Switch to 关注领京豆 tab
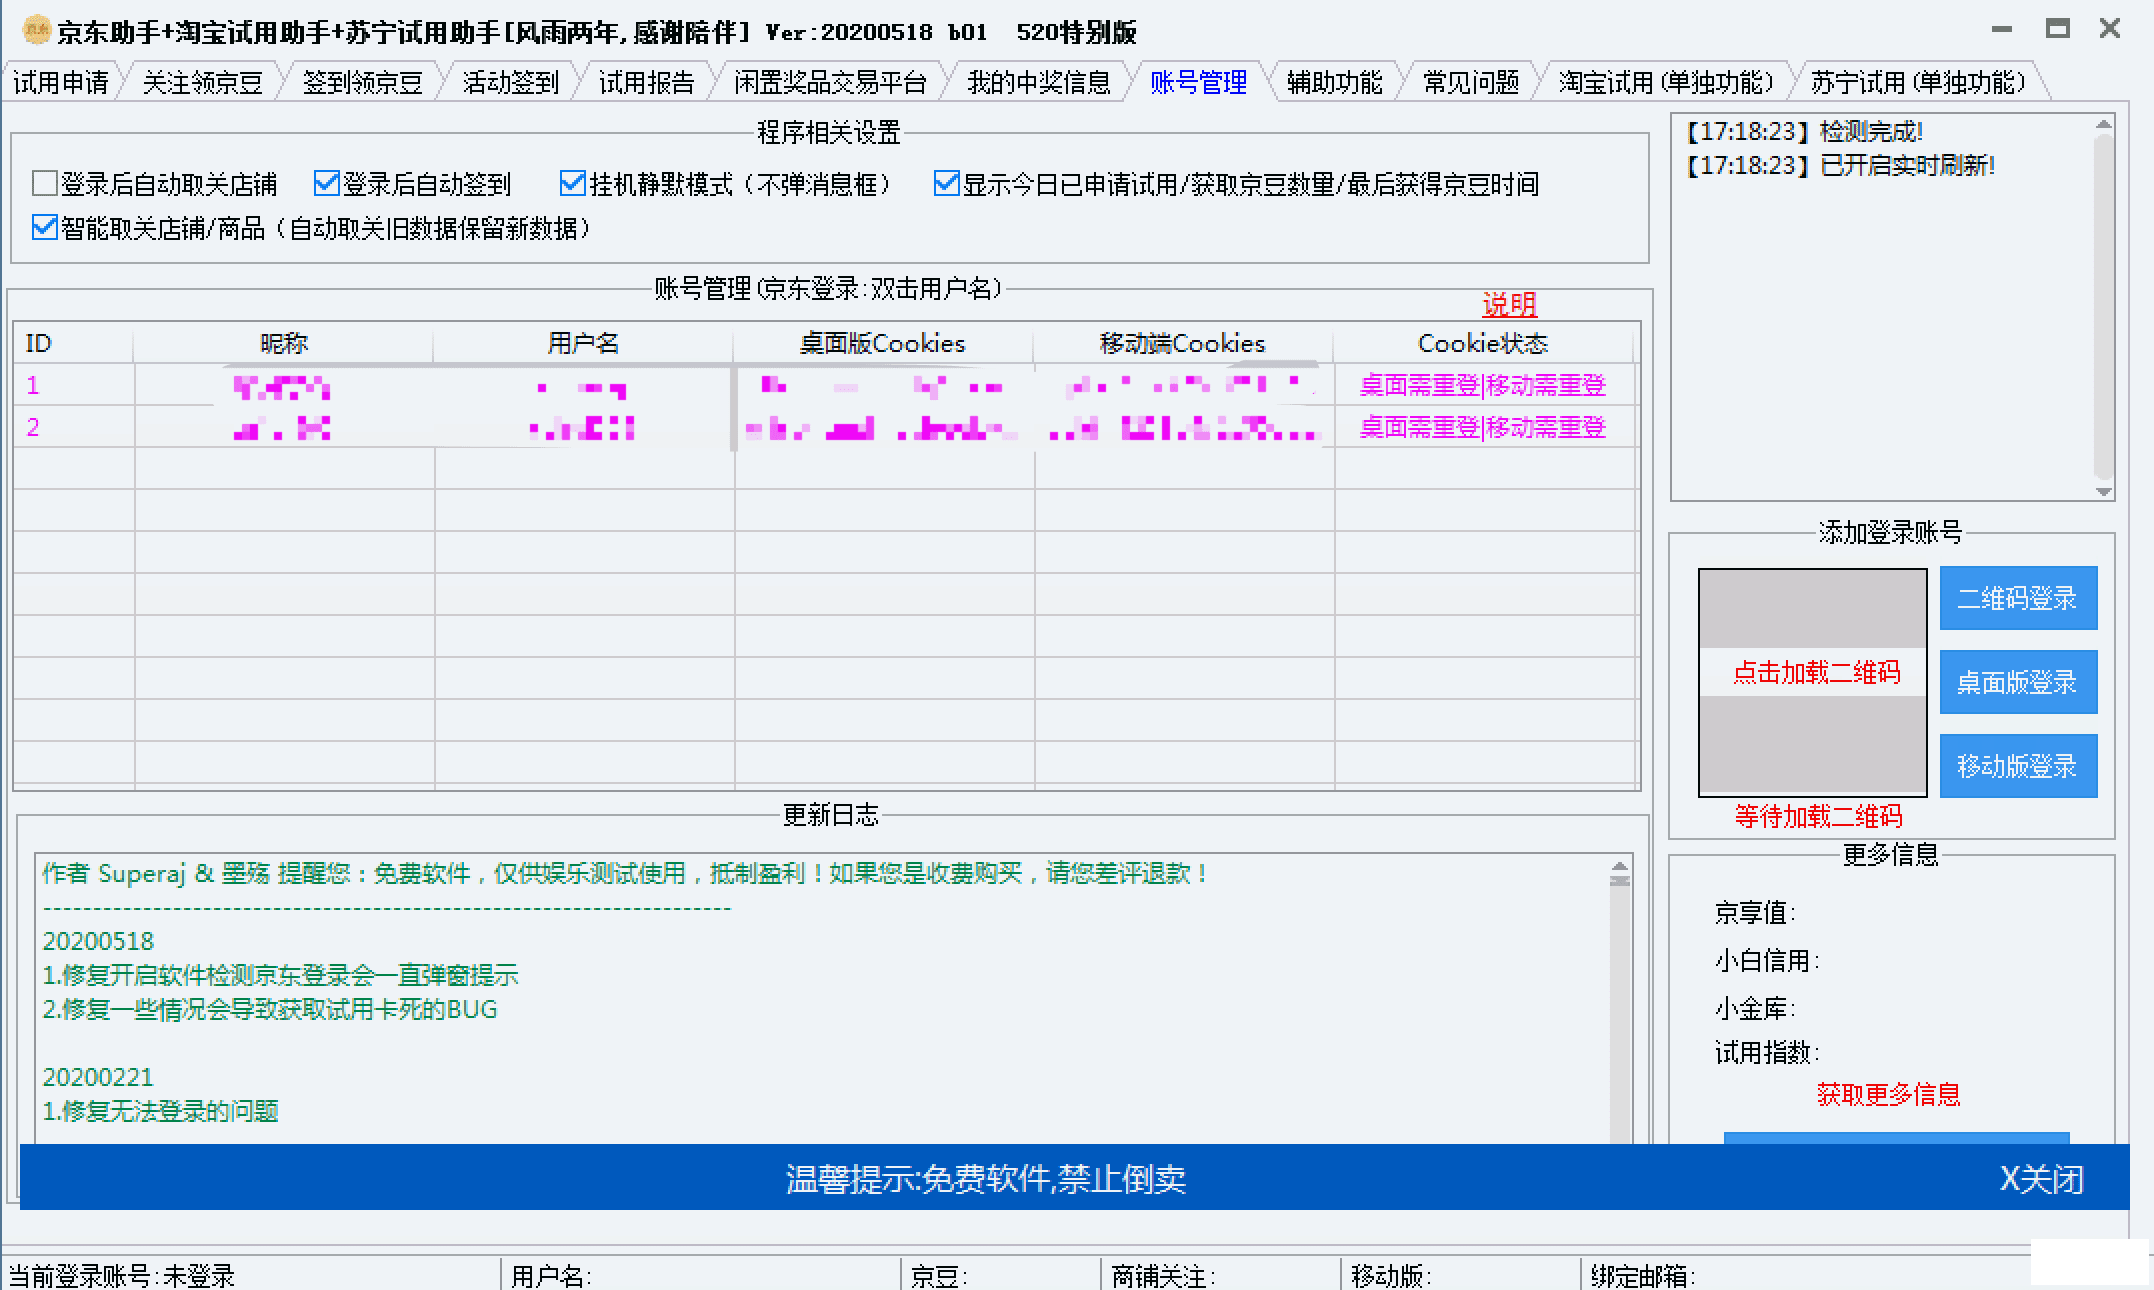 tap(202, 82)
